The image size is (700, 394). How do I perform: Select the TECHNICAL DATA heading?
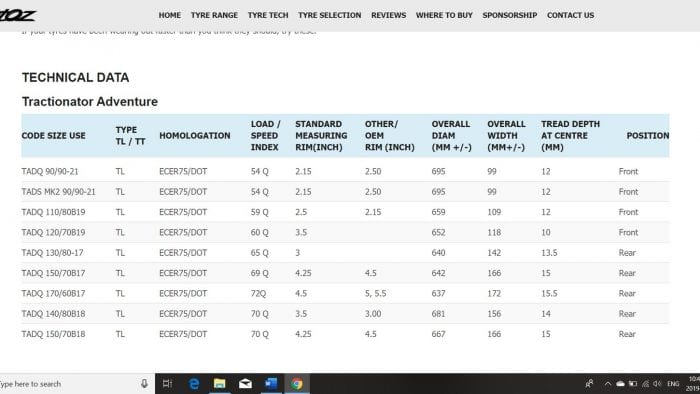(75, 78)
